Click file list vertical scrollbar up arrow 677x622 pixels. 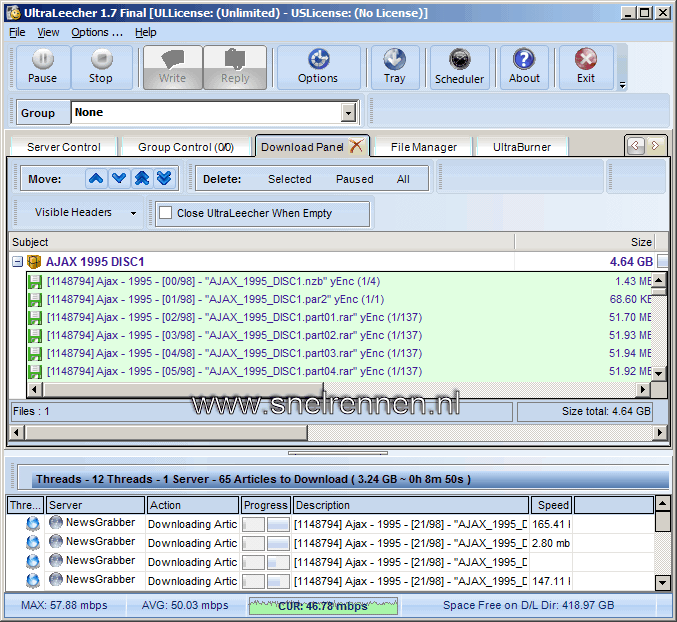coord(658,281)
